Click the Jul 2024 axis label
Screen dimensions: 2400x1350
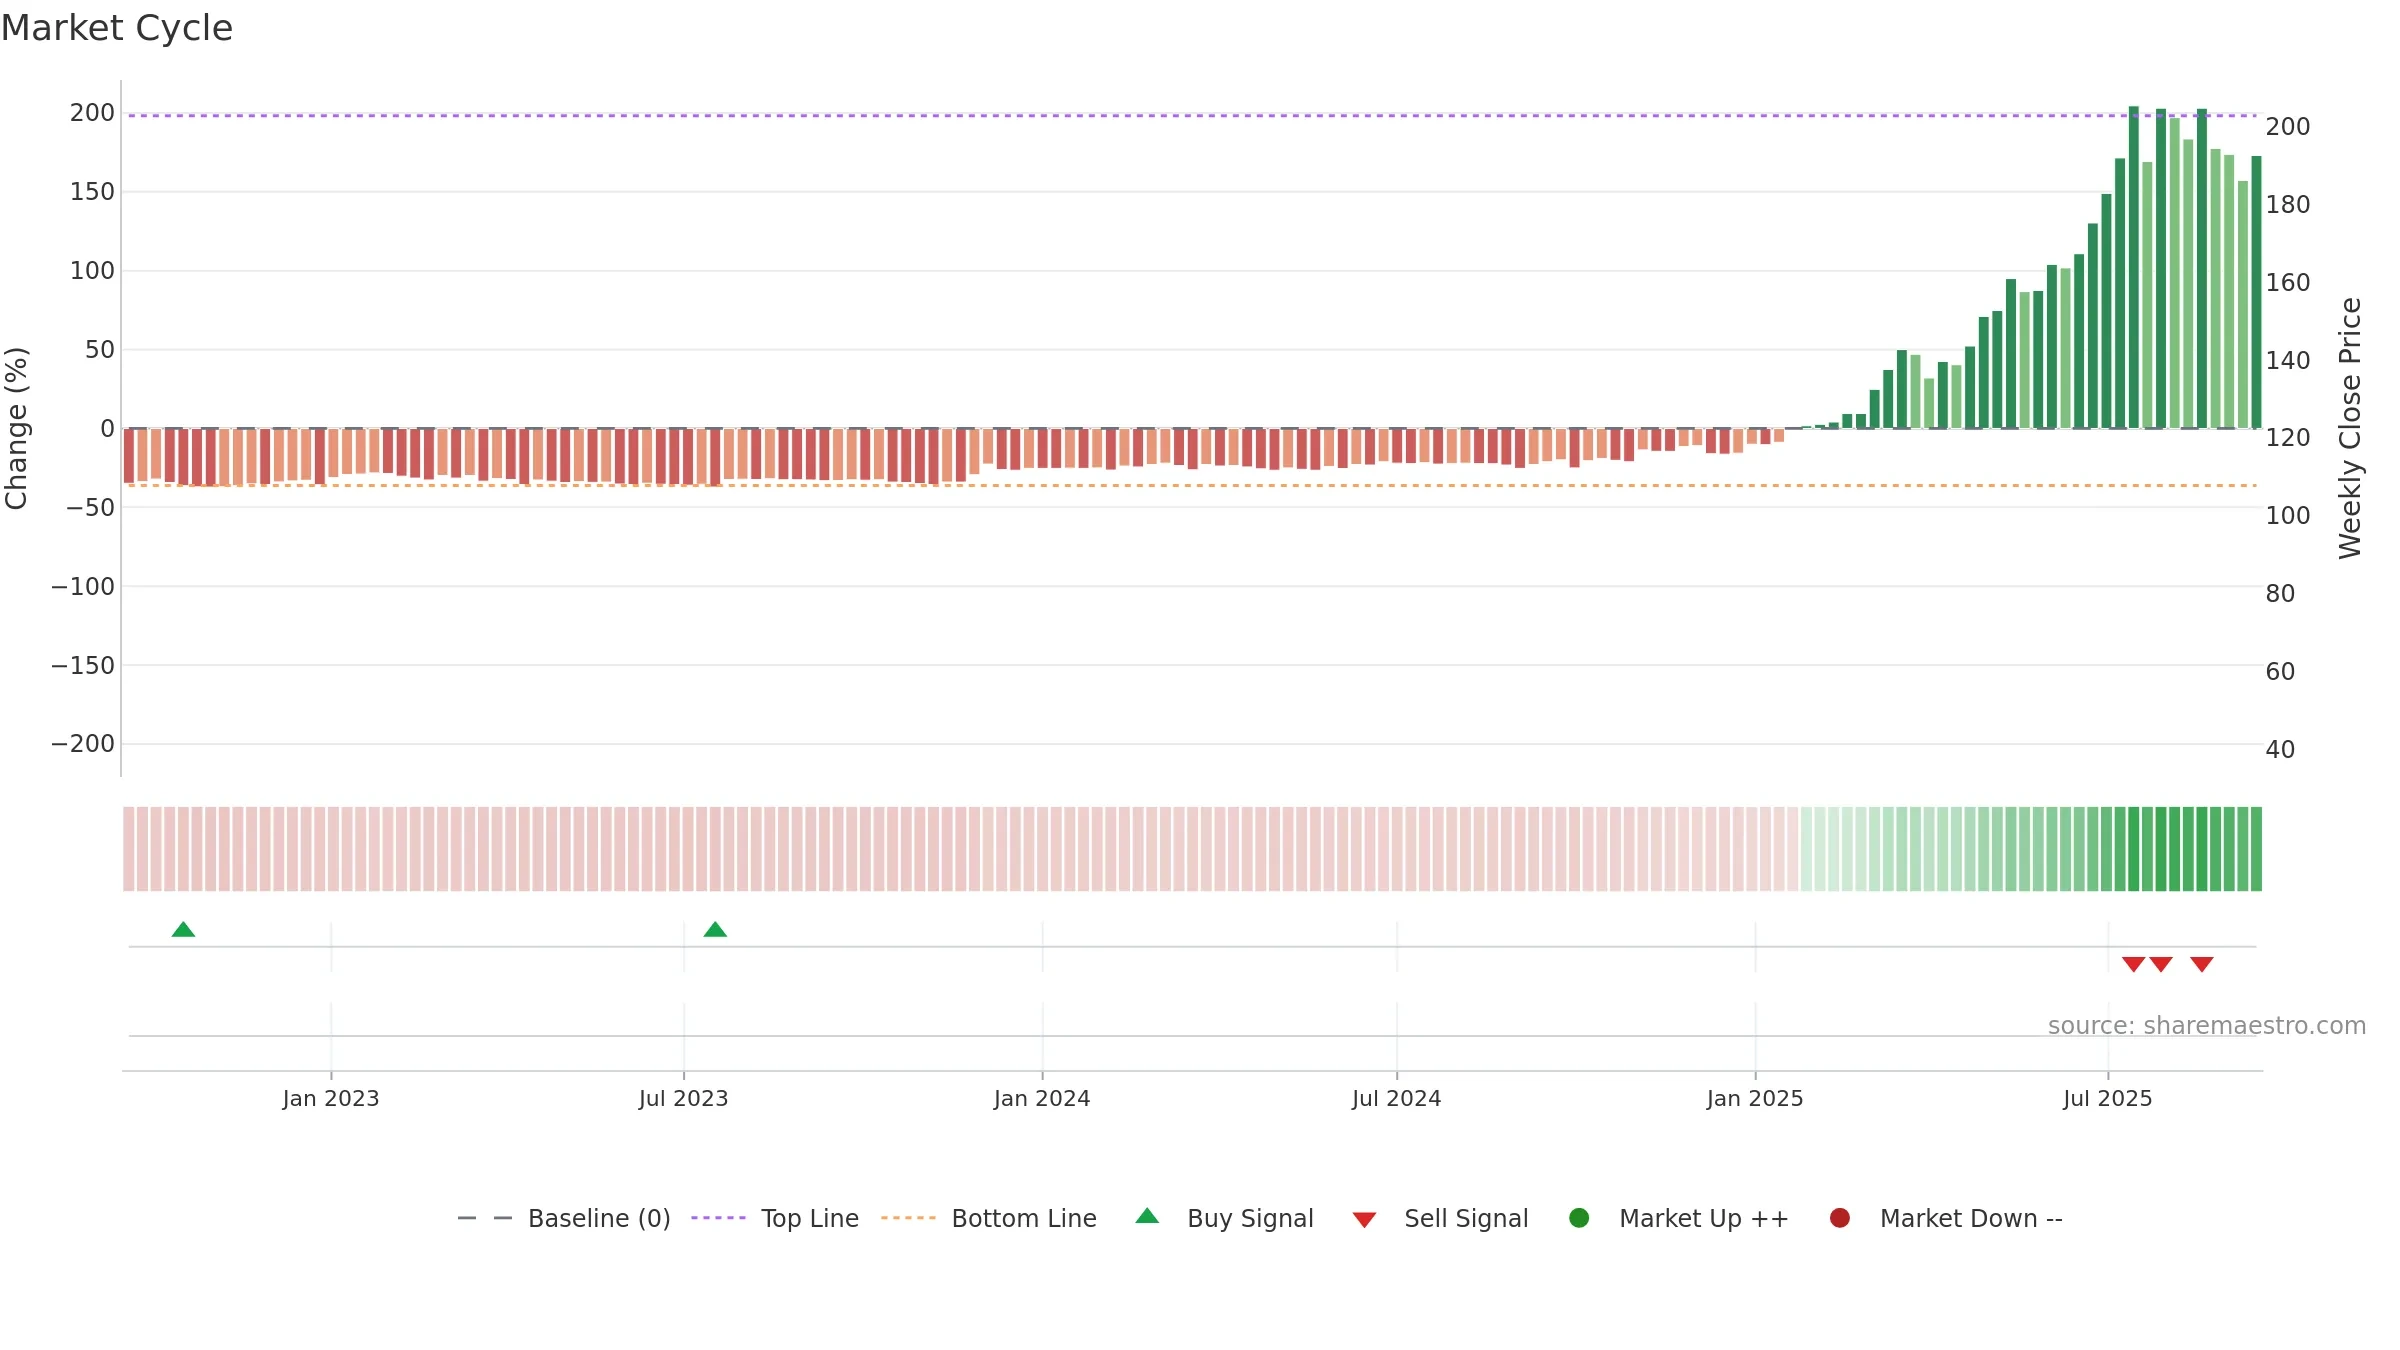tap(1397, 1098)
